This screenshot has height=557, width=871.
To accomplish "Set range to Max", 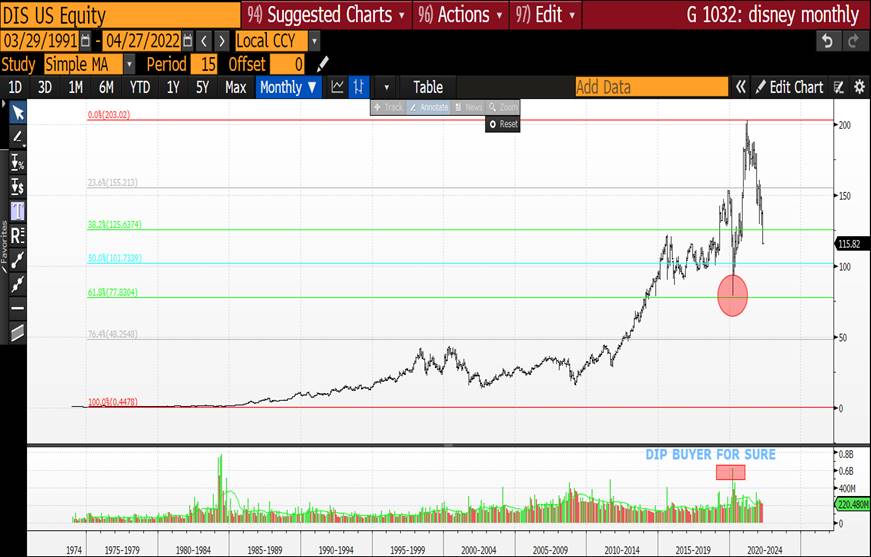I will [236, 87].
